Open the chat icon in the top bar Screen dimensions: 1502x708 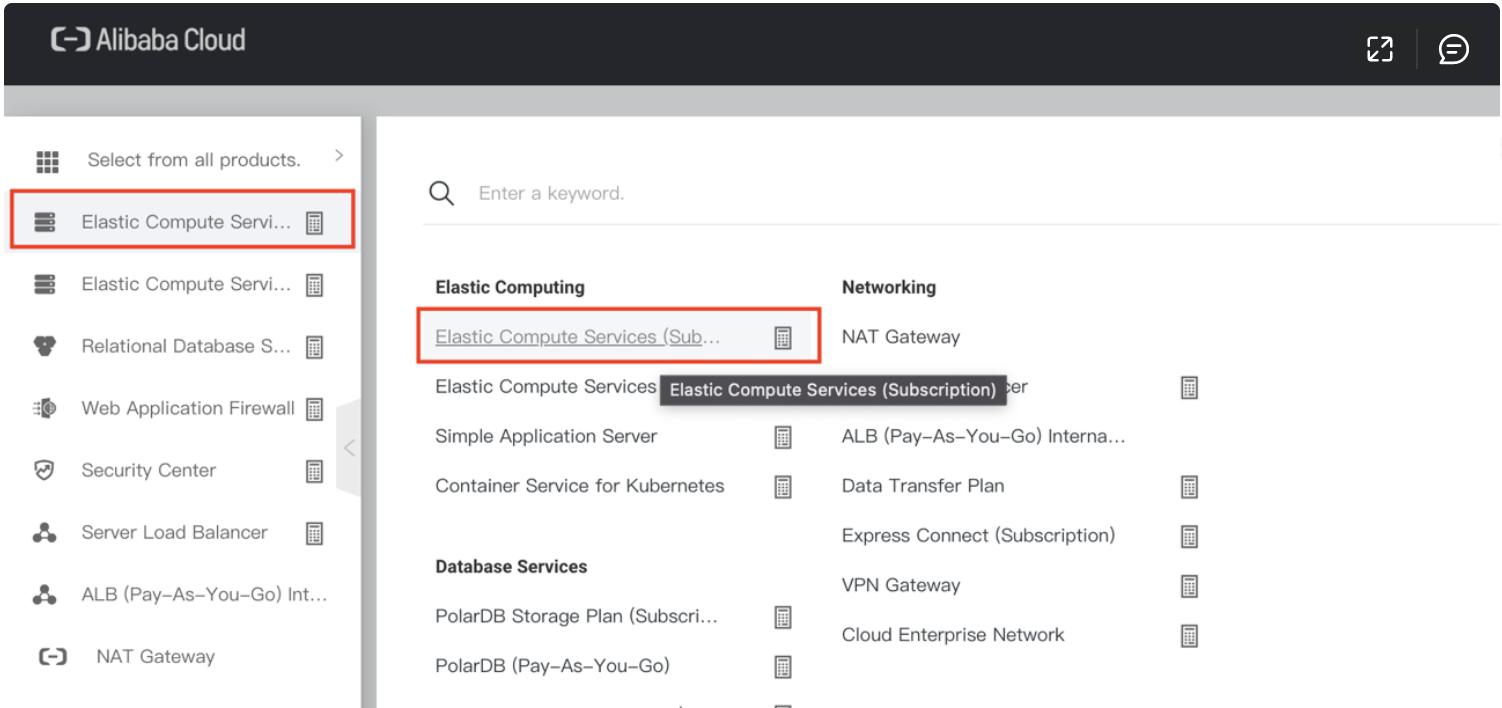pyautogui.click(x=1453, y=49)
